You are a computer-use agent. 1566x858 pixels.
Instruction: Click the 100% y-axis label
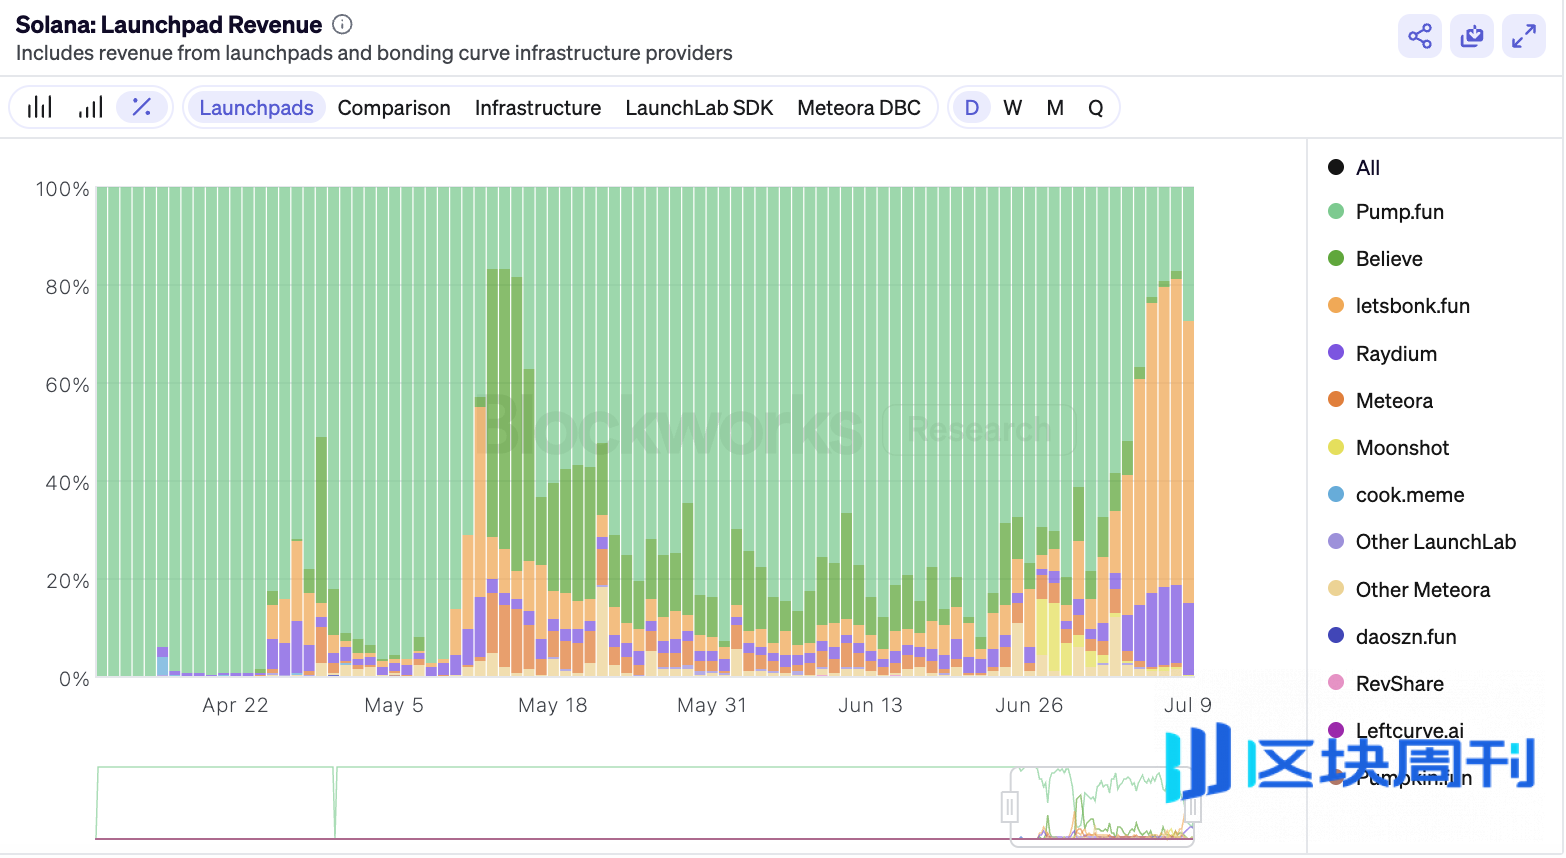tap(62, 189)
